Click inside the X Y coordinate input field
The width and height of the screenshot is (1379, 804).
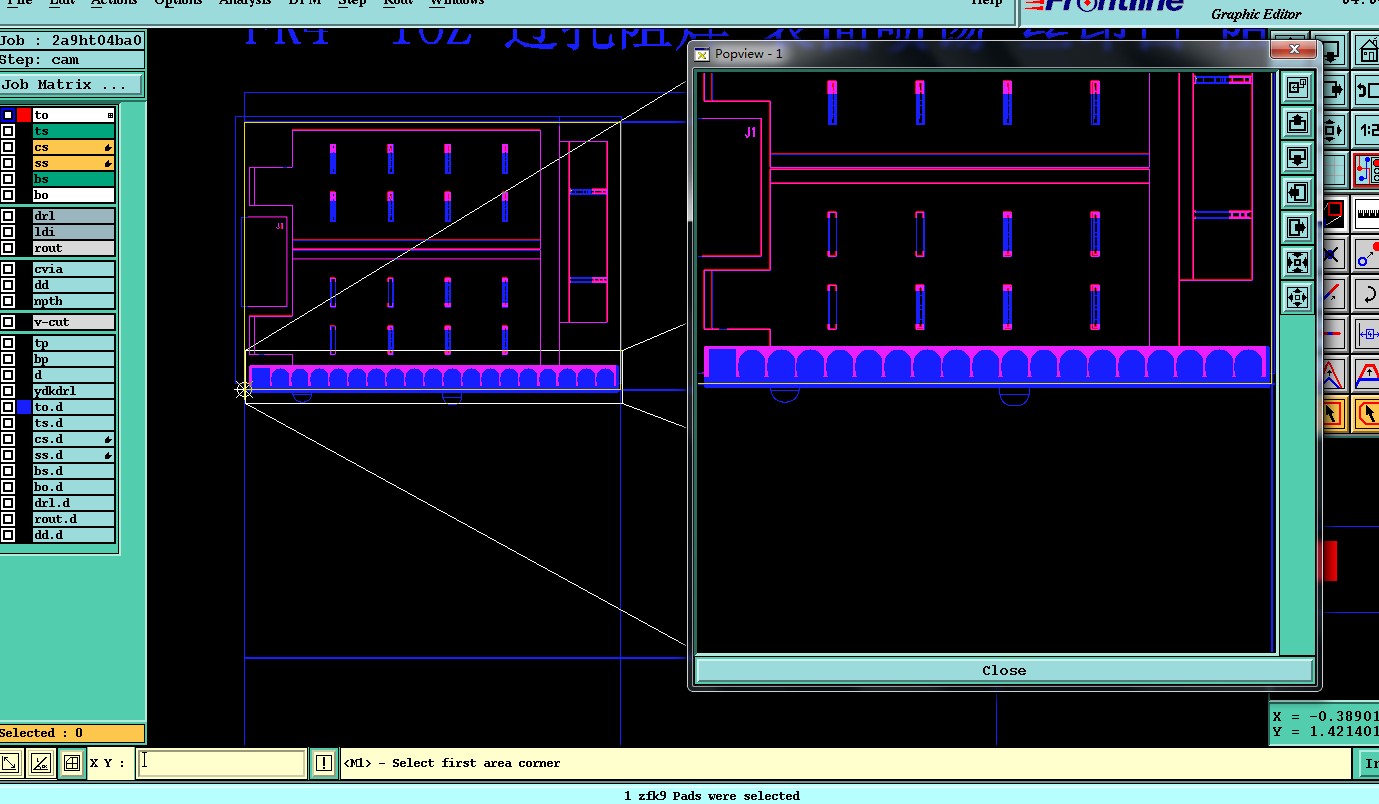coord(221,763)
